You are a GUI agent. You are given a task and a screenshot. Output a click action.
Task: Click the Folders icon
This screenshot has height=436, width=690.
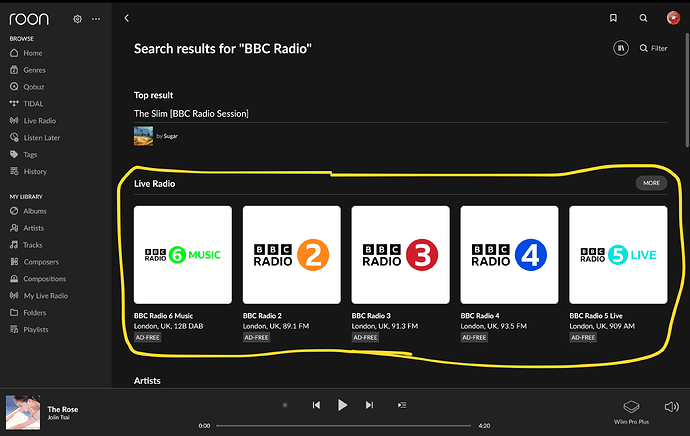14,312
